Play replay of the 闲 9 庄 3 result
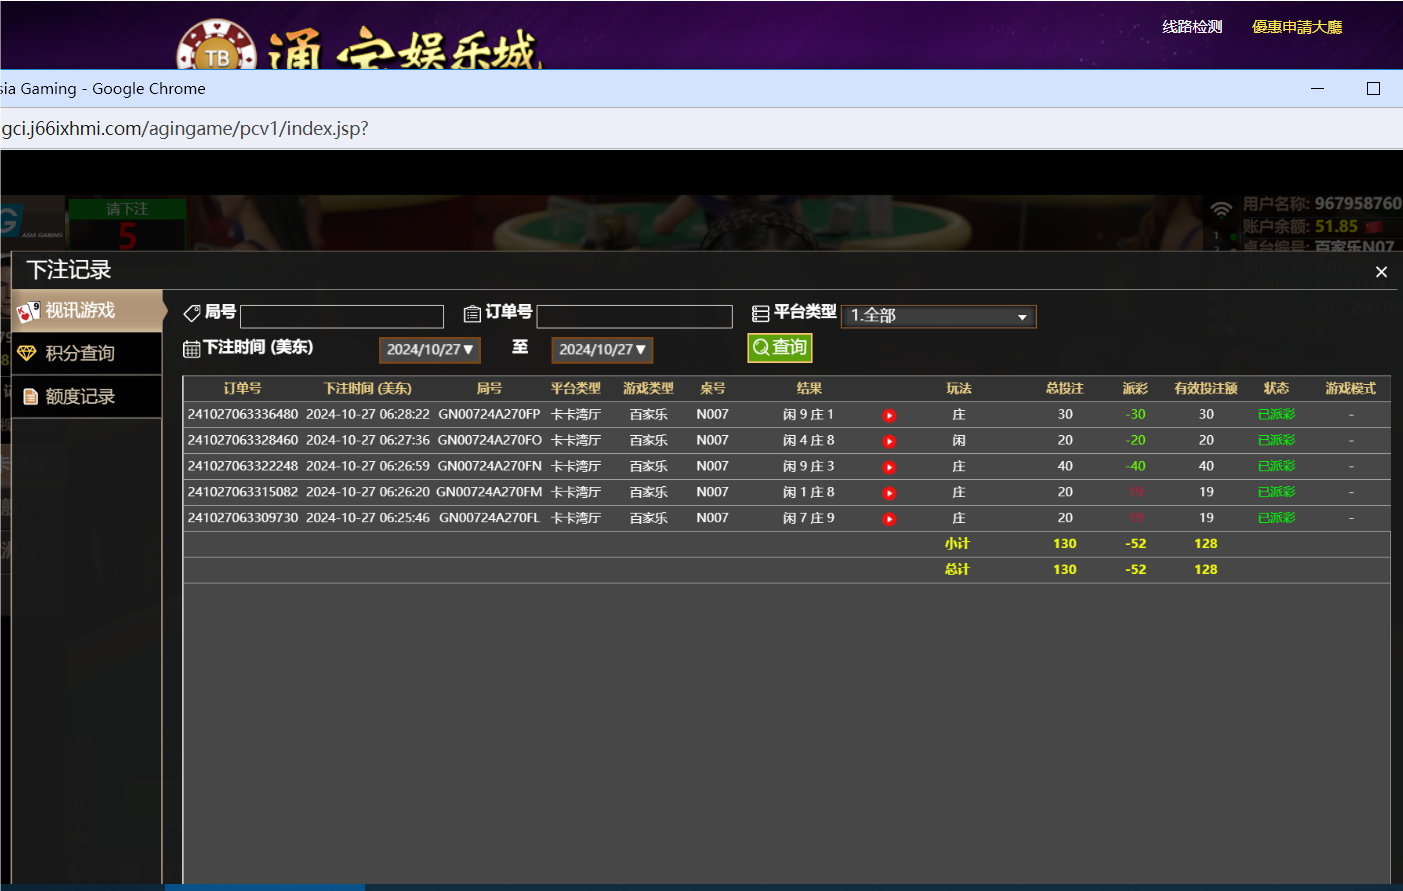 point(889,466)
